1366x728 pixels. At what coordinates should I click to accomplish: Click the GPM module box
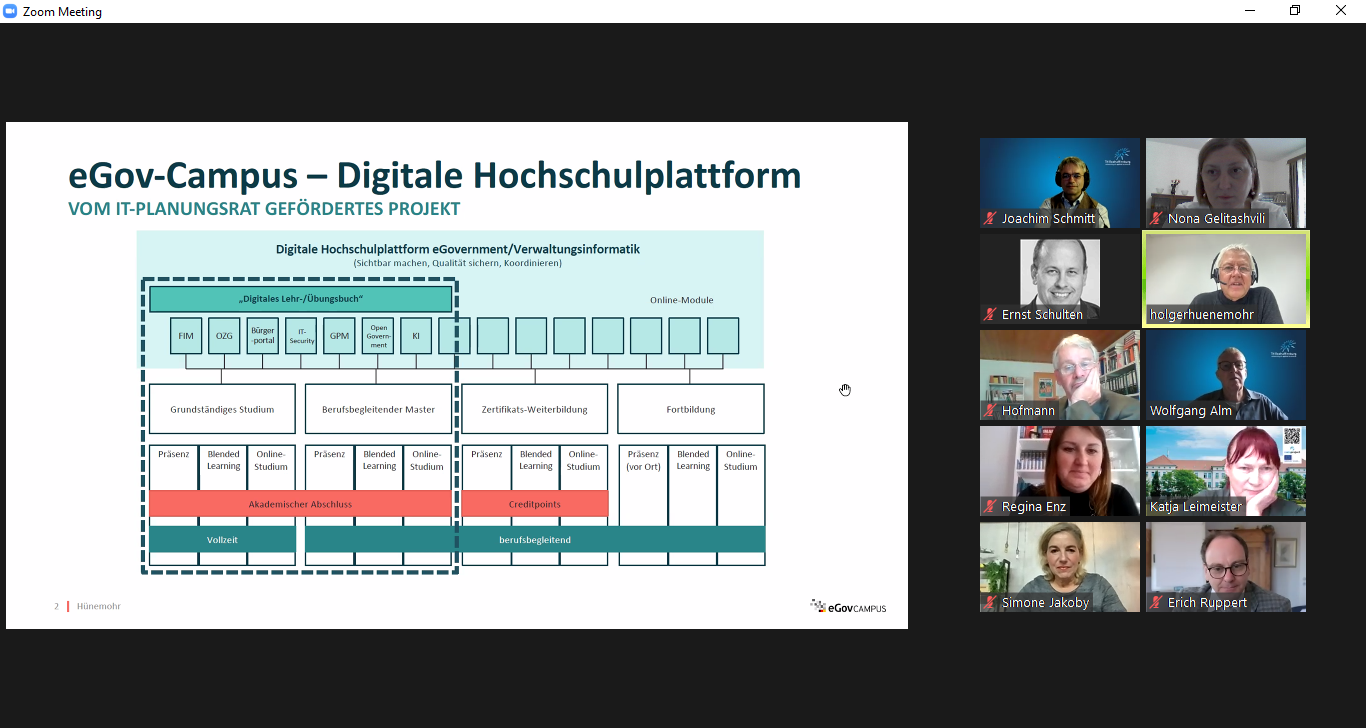339,336
